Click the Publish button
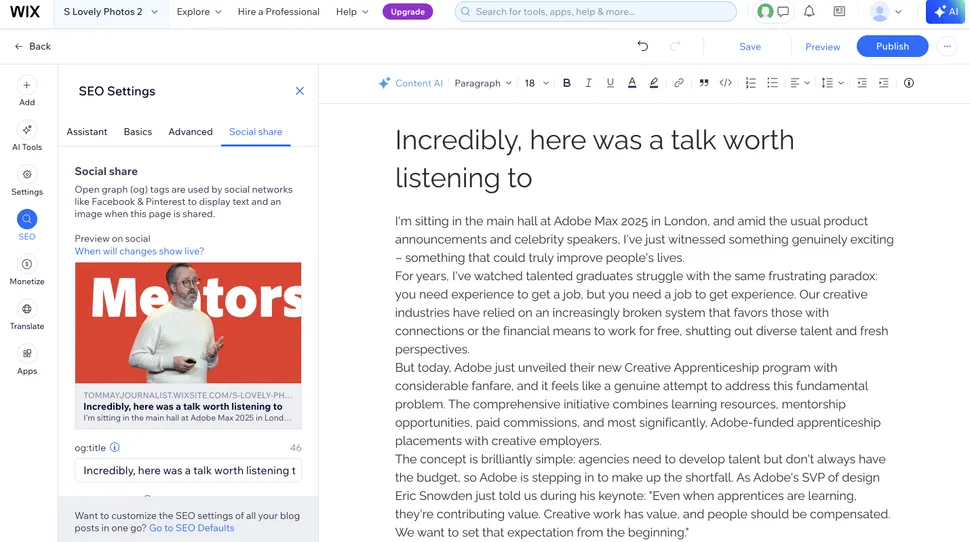970x542 pixels. pos(892,46)
